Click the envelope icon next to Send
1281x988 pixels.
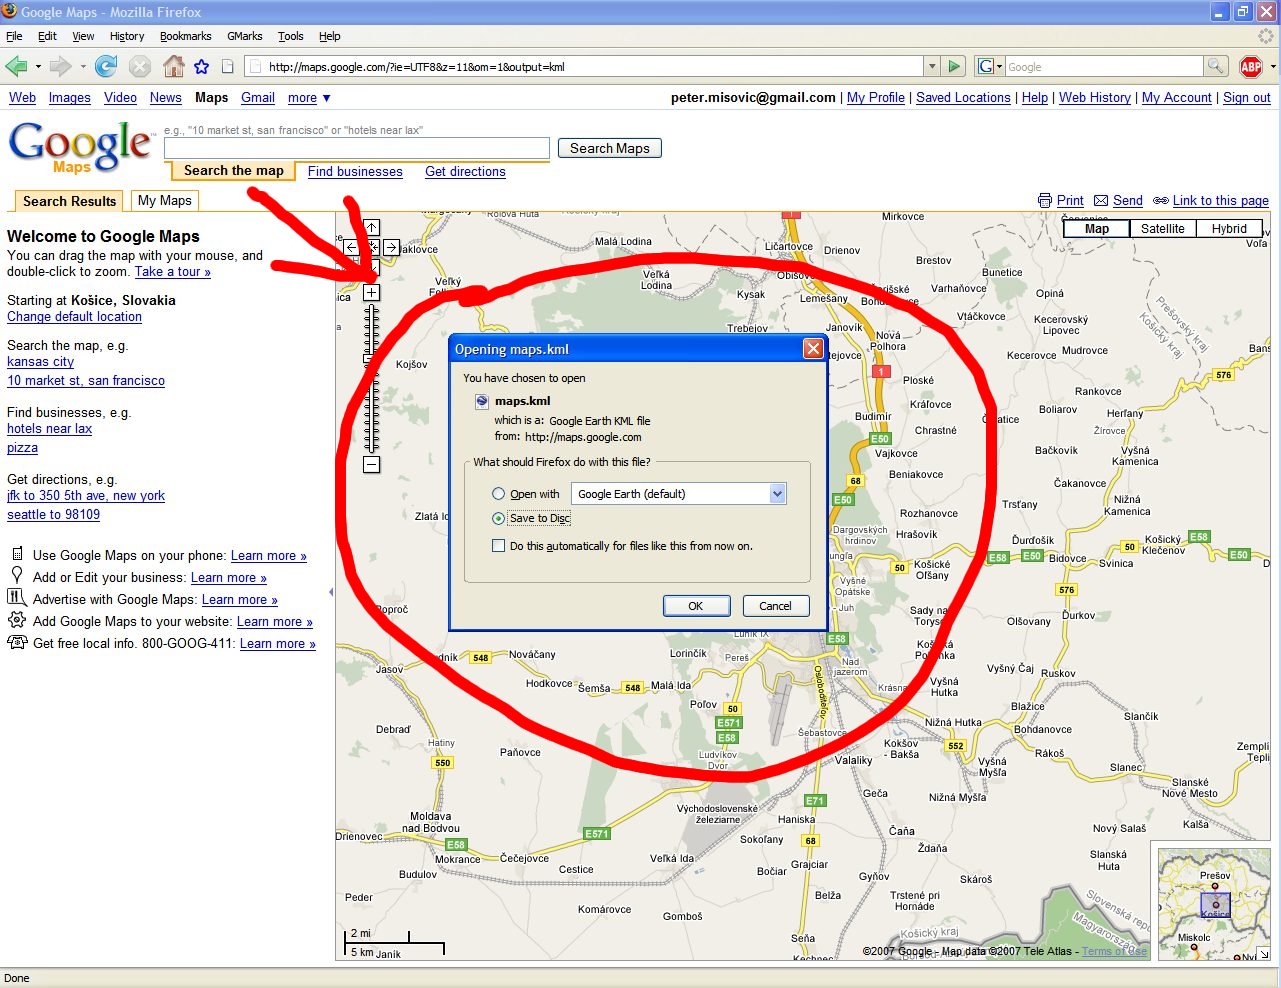1101,201
